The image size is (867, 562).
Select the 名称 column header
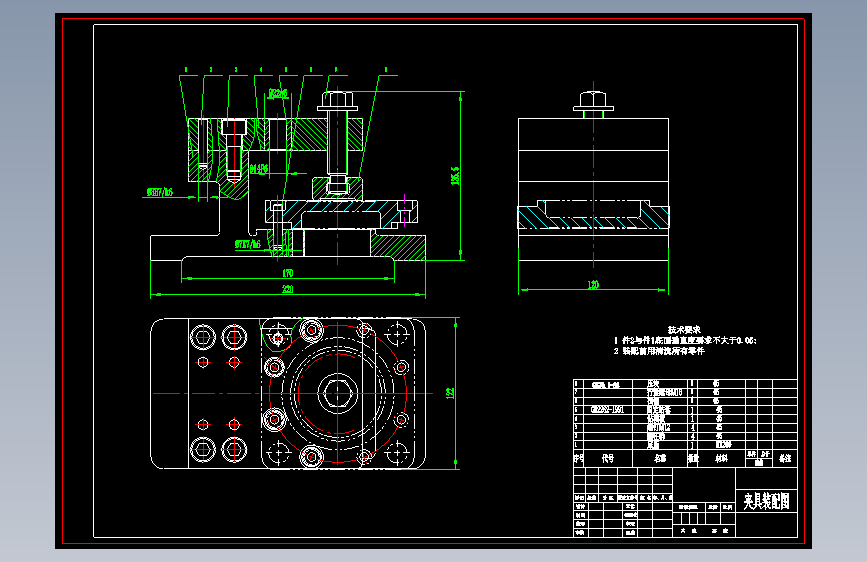point(660,459)
